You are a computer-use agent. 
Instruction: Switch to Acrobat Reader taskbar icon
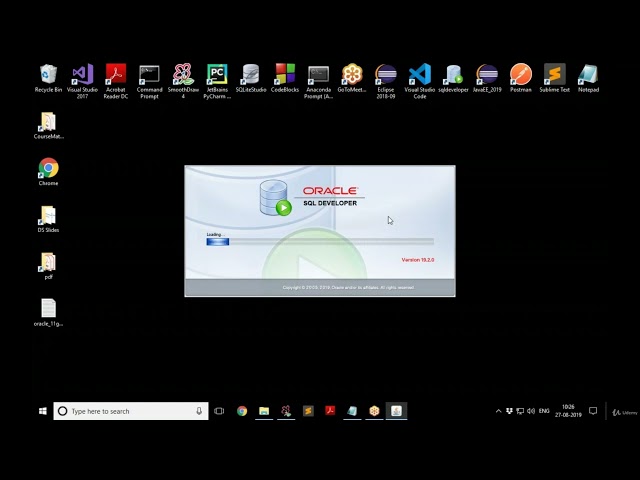pos(330,411)
